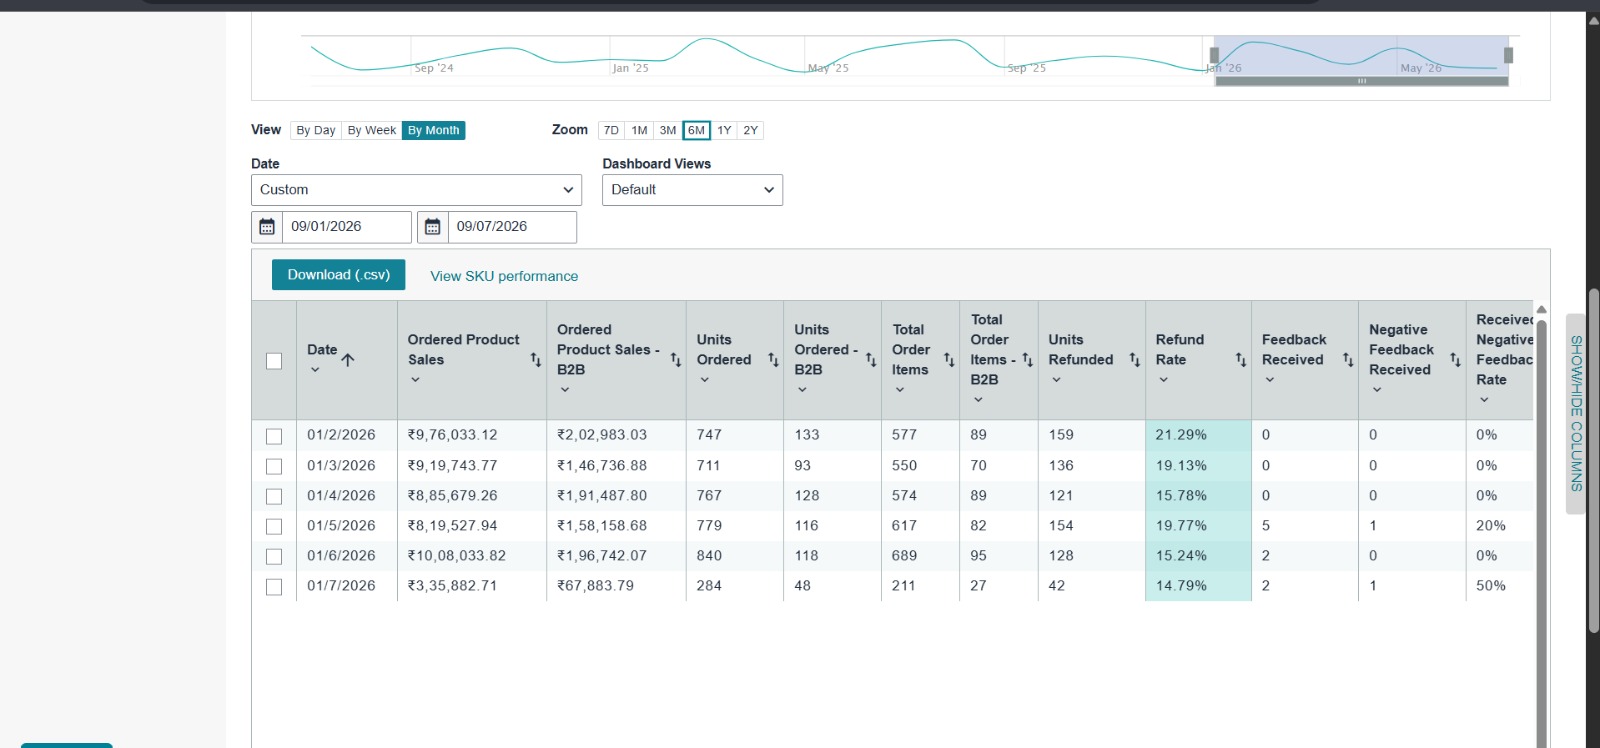The image size is (1600, 748).
Task: Switch view to By Day
Action: coord(316,131)
